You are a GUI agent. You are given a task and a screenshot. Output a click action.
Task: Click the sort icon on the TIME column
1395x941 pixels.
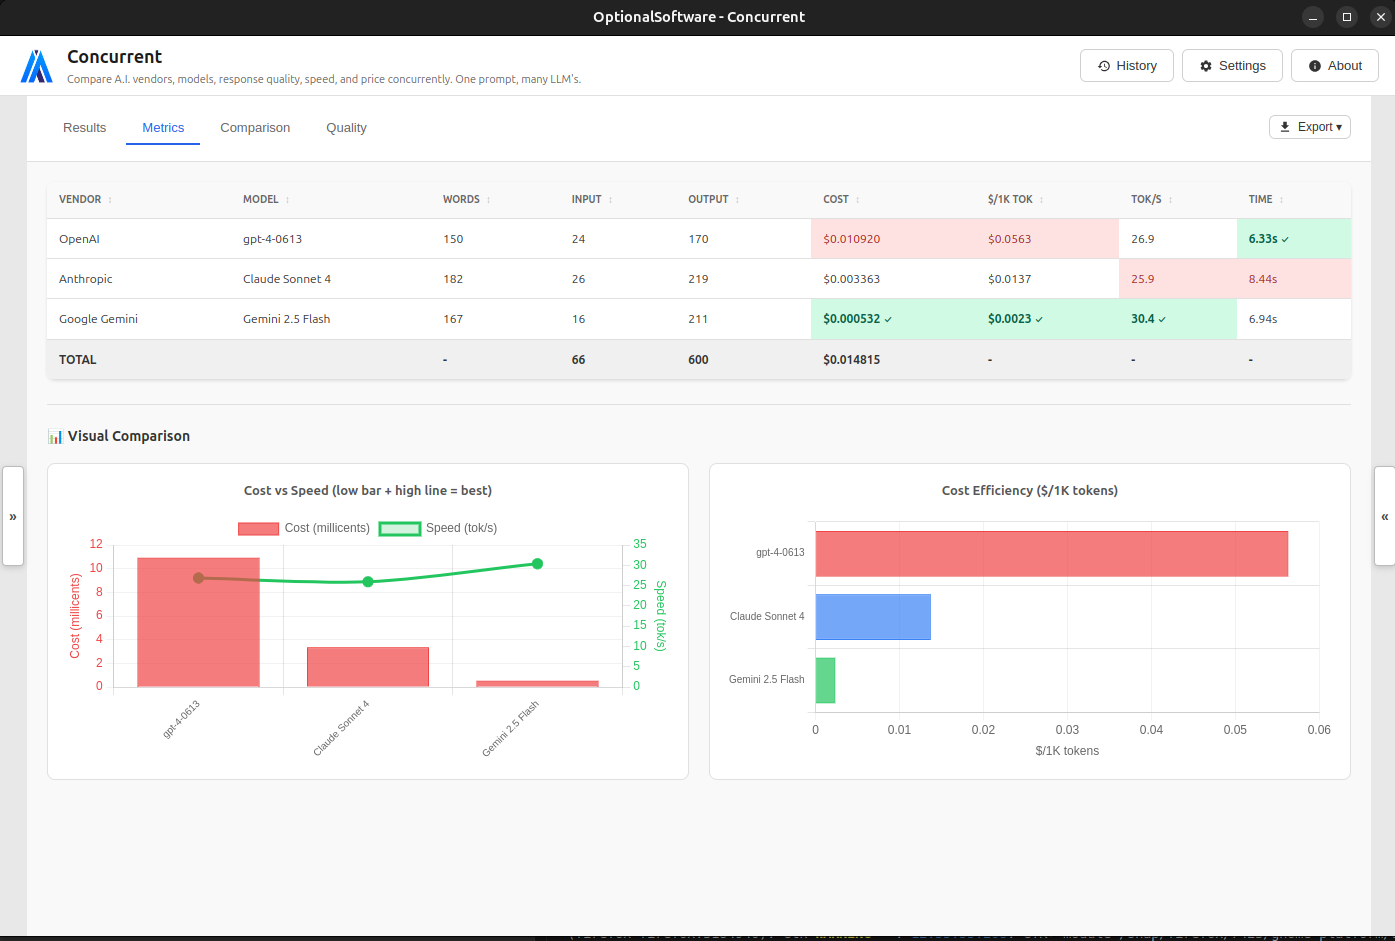pos(1283,199)
